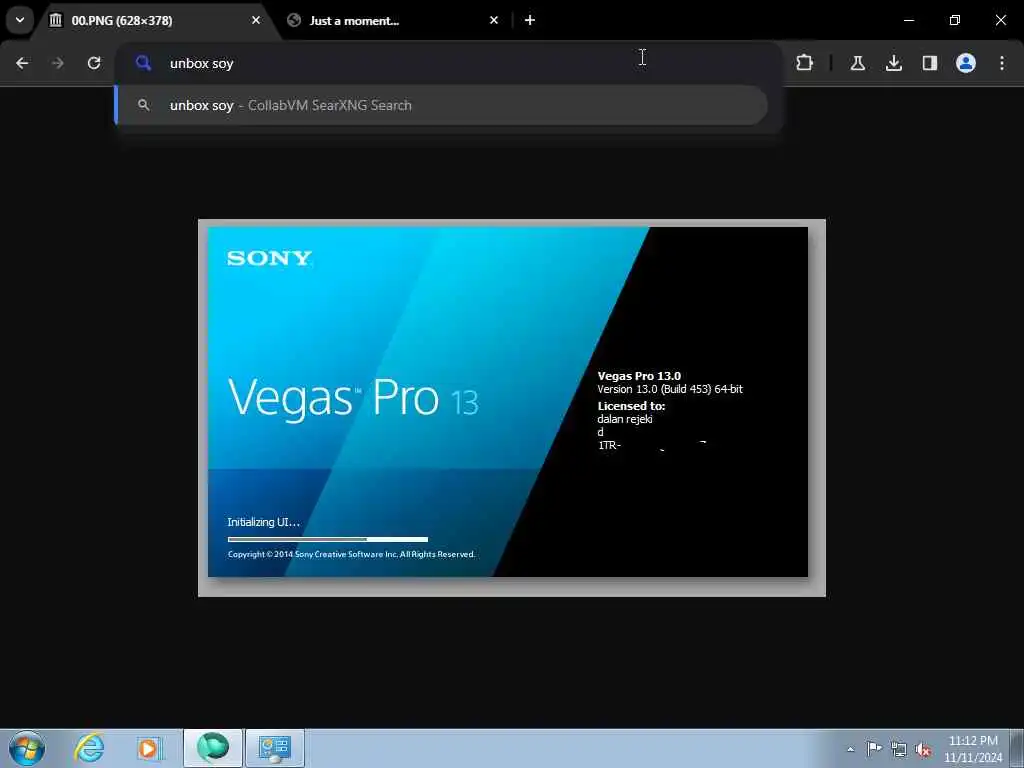Open the clock showing 11:12 PM
Screen dimensions: 1024x768
pyautogui.click(x=972, y=749)
